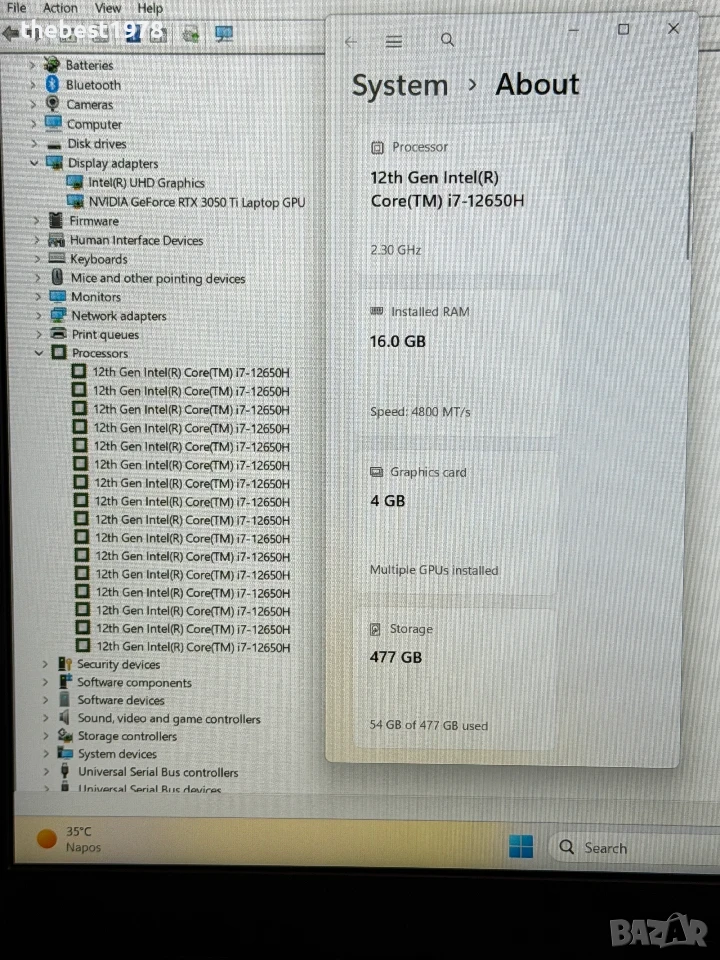Click the Storage controllers icon
Viewport: 720px width, 960px height.
[x=65, y=735]
